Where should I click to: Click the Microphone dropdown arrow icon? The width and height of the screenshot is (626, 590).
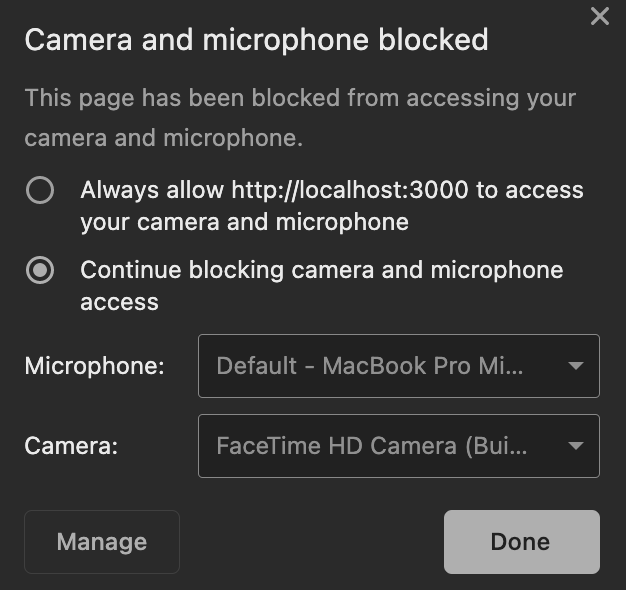pyautogui.click(x=576, y=366)
